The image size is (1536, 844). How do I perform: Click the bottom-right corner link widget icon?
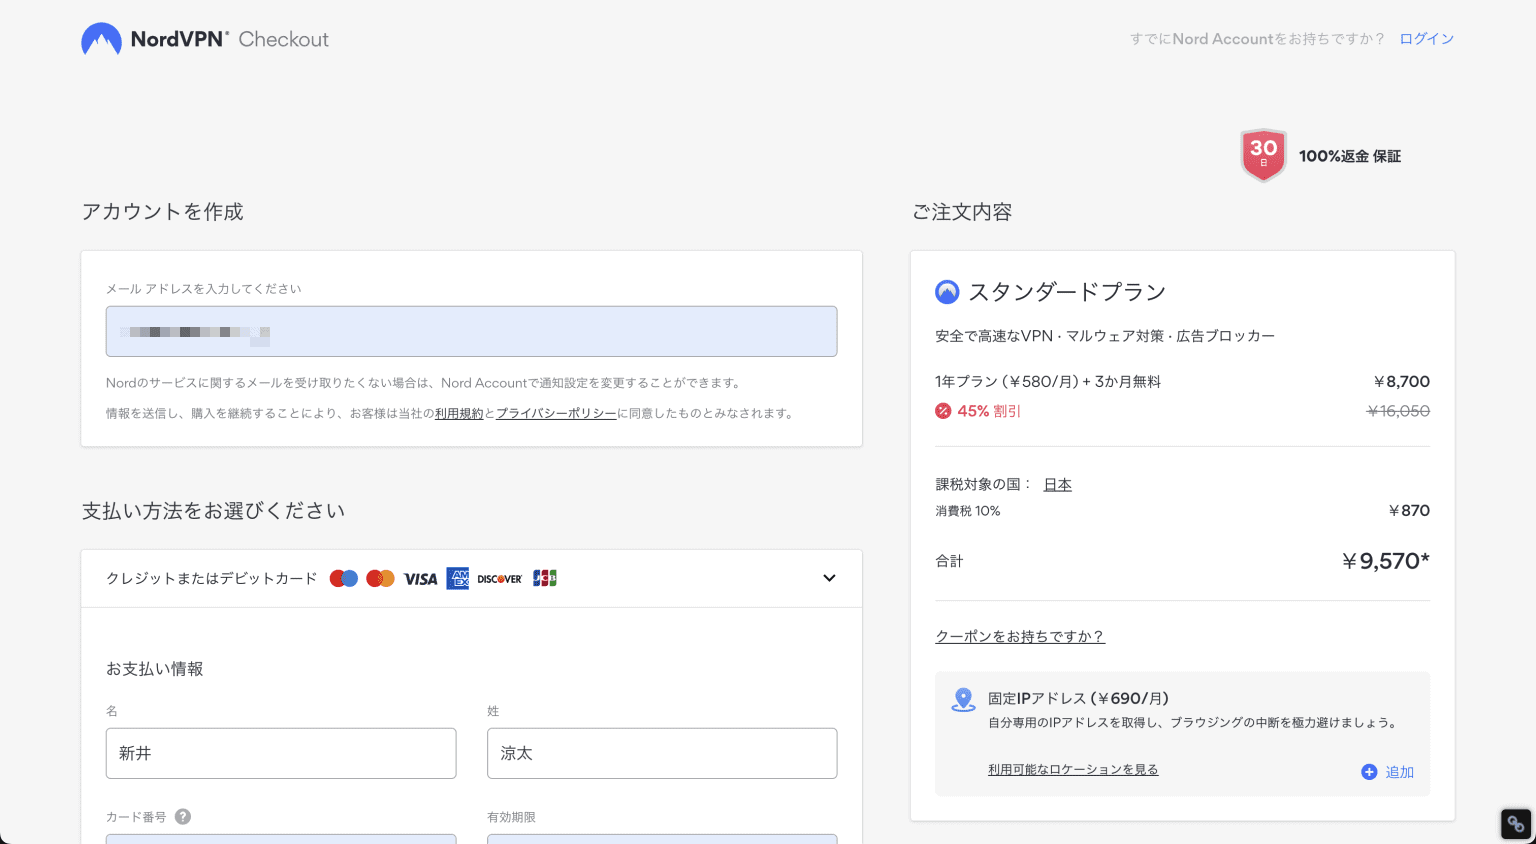click(1516, 824)
